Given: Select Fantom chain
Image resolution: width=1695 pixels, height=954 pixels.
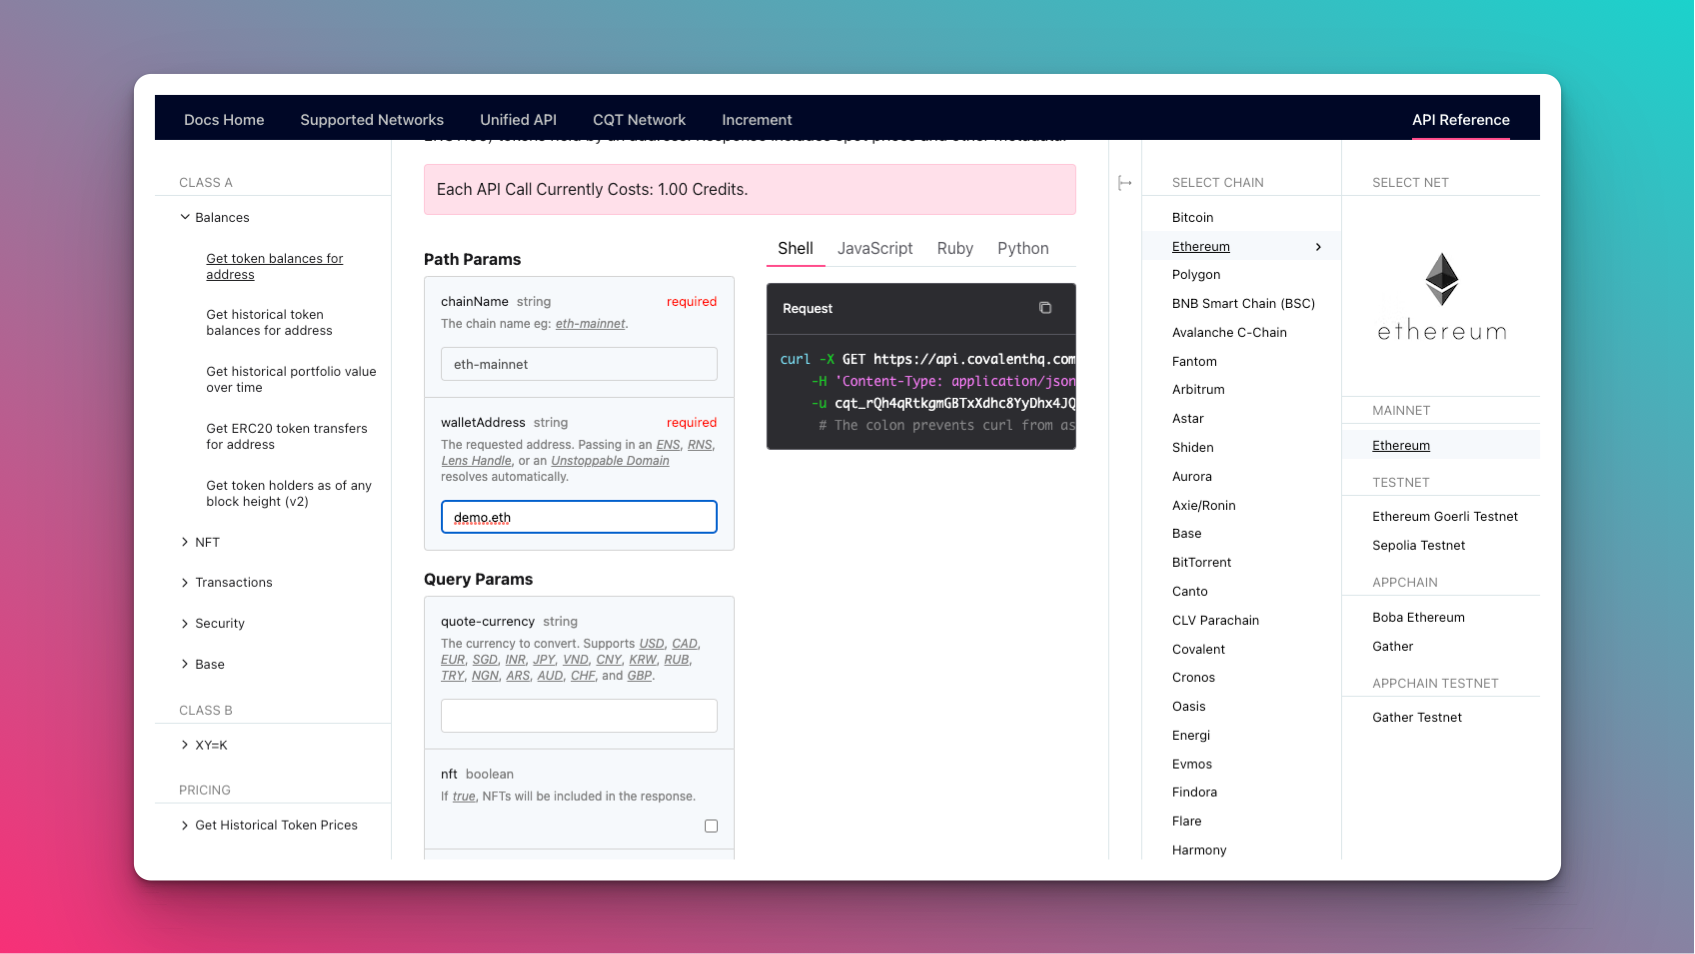Looking at the screenshot, I should pos(1194,362).
